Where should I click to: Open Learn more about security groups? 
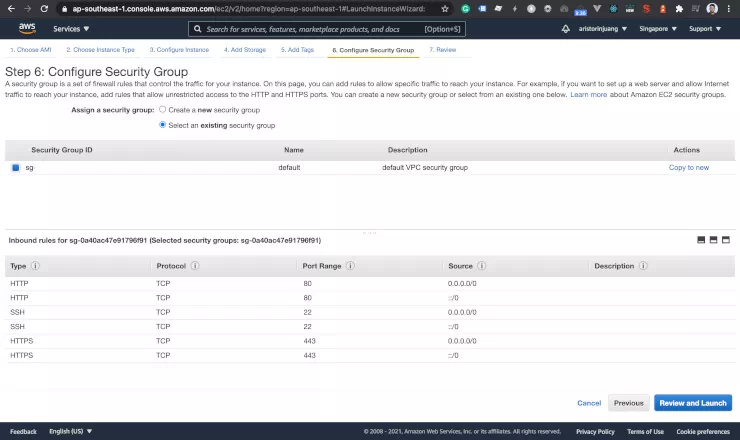point(589,94)
